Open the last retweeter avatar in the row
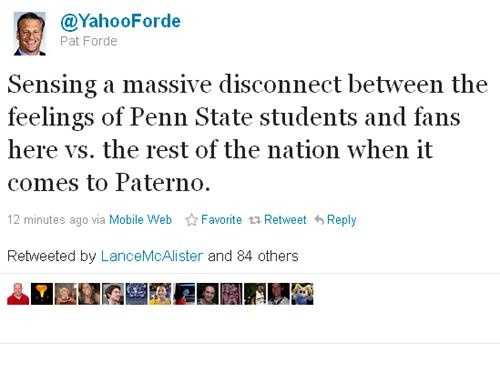The width and height of the screenshot is (500, 373). pyautogui.click(x=302, y=294)
